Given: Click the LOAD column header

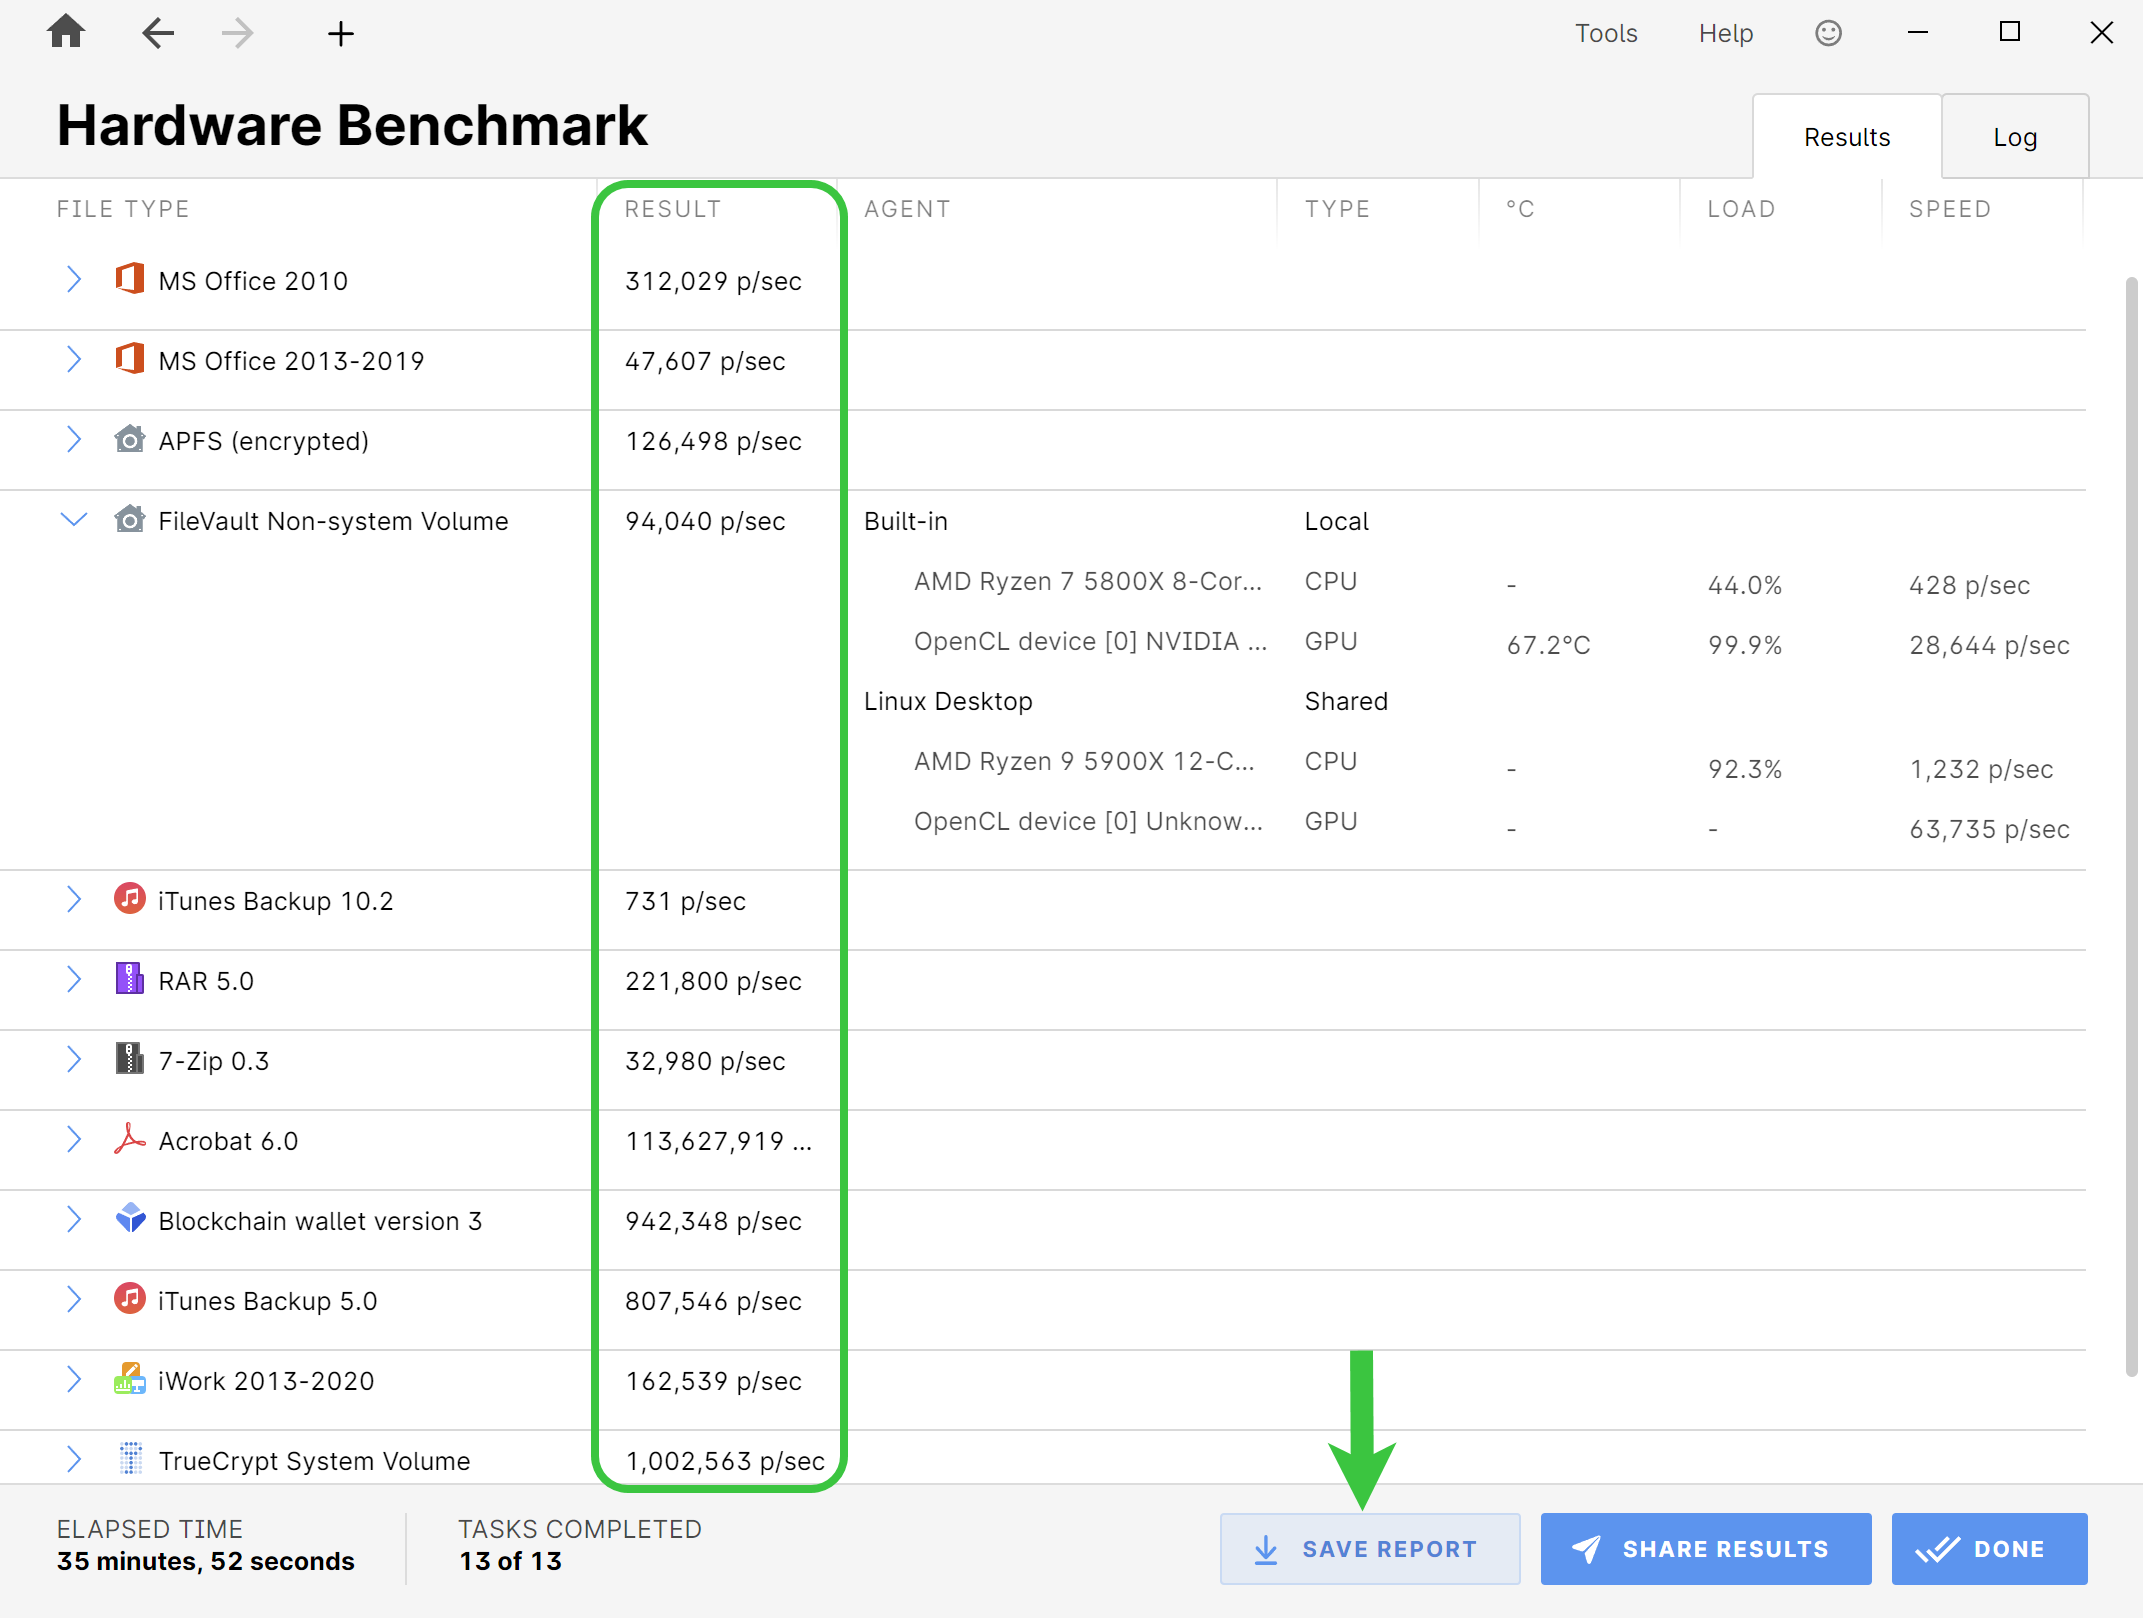Looking at the screenshot, I should (1741, 209).
